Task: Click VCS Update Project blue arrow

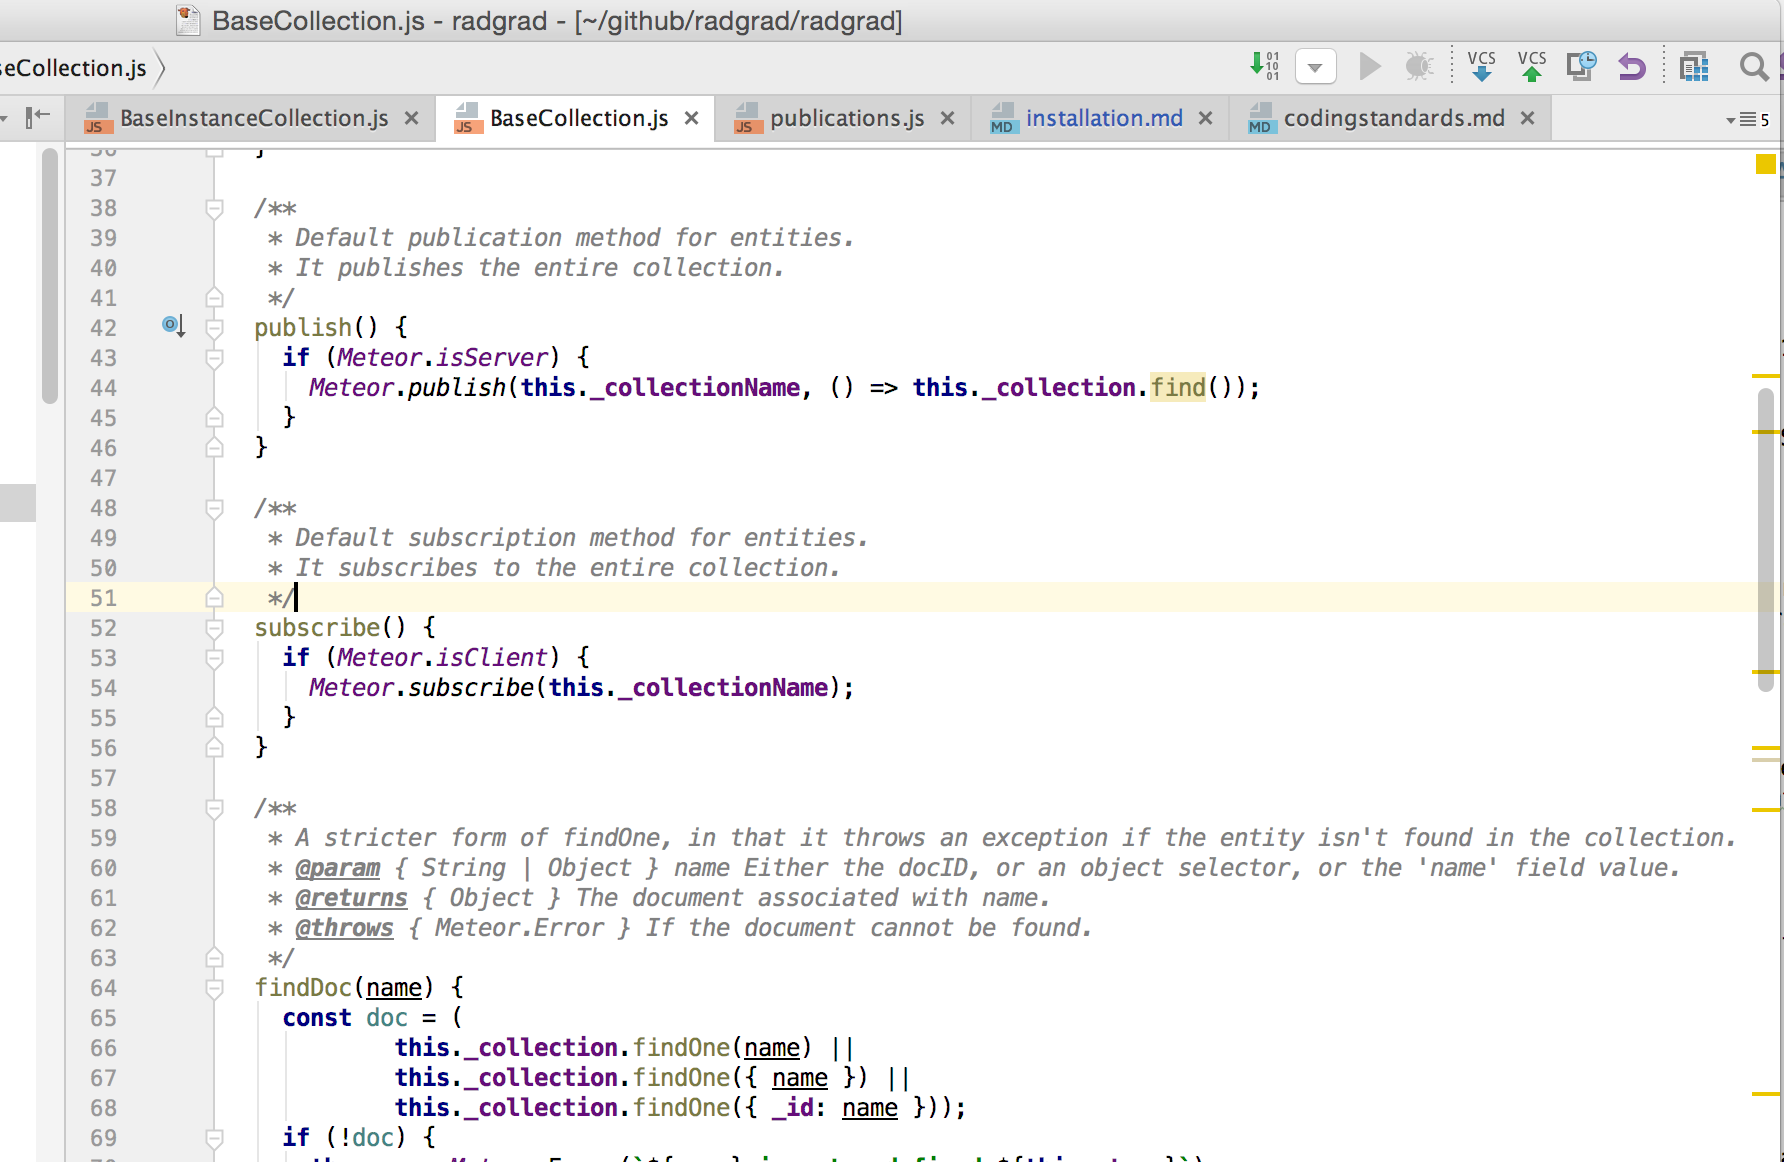Action: 1481,66
